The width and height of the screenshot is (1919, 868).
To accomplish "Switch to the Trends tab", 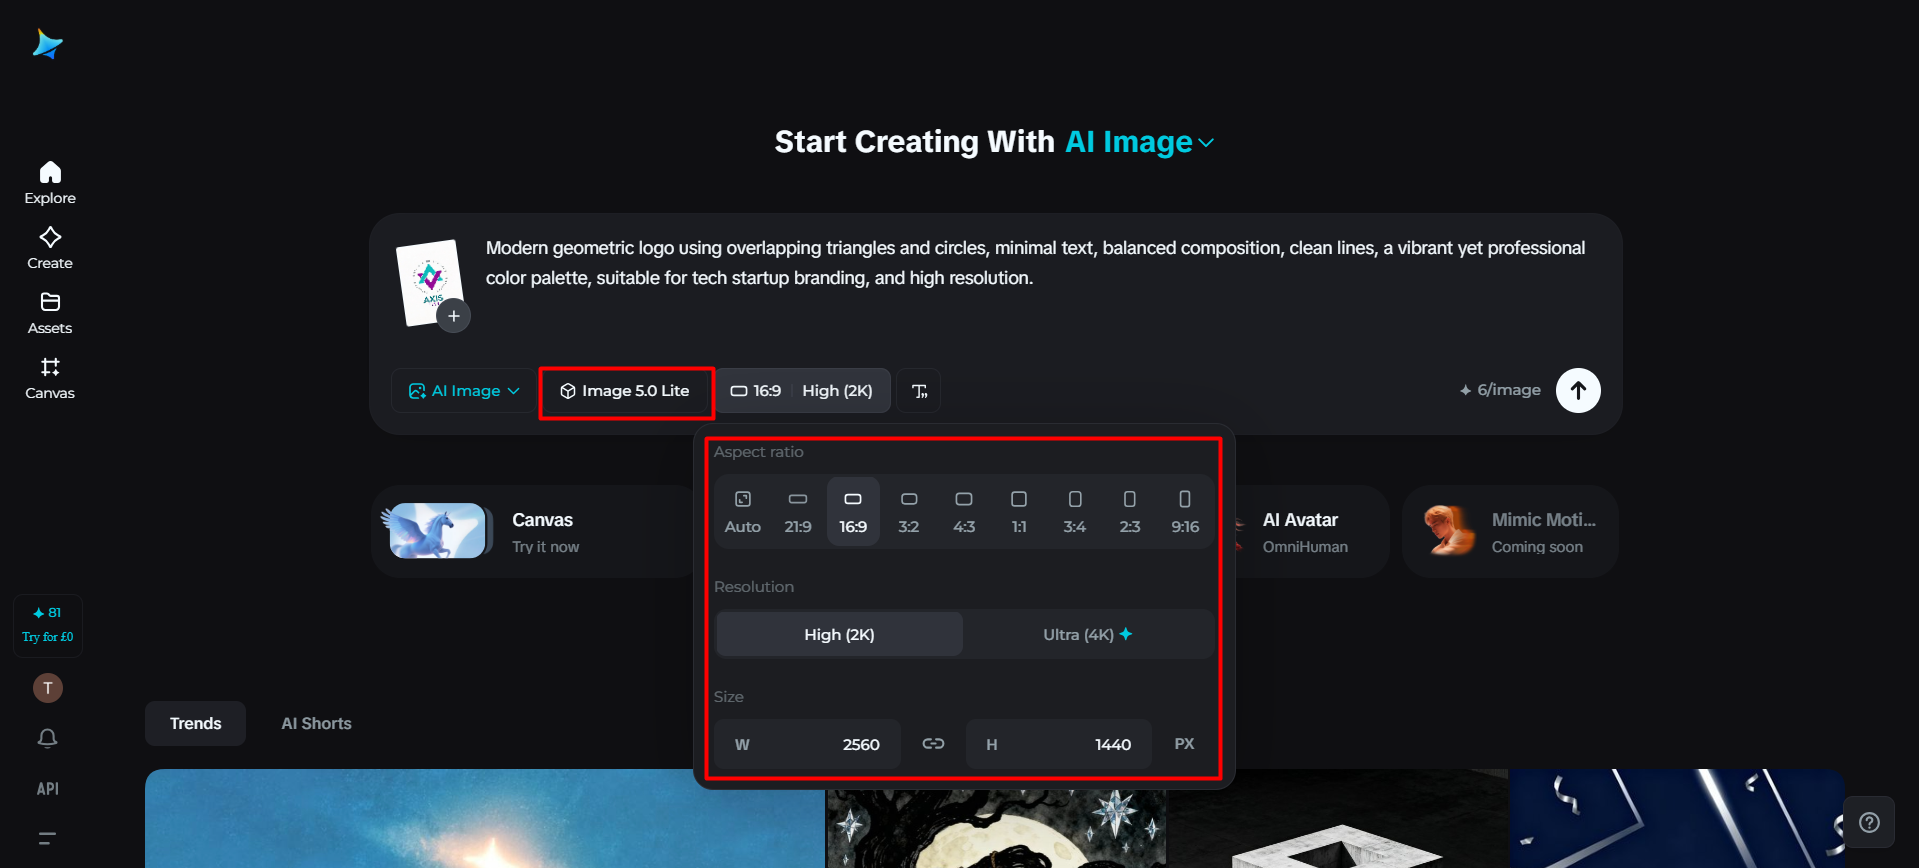I will (x=196, y=723).
